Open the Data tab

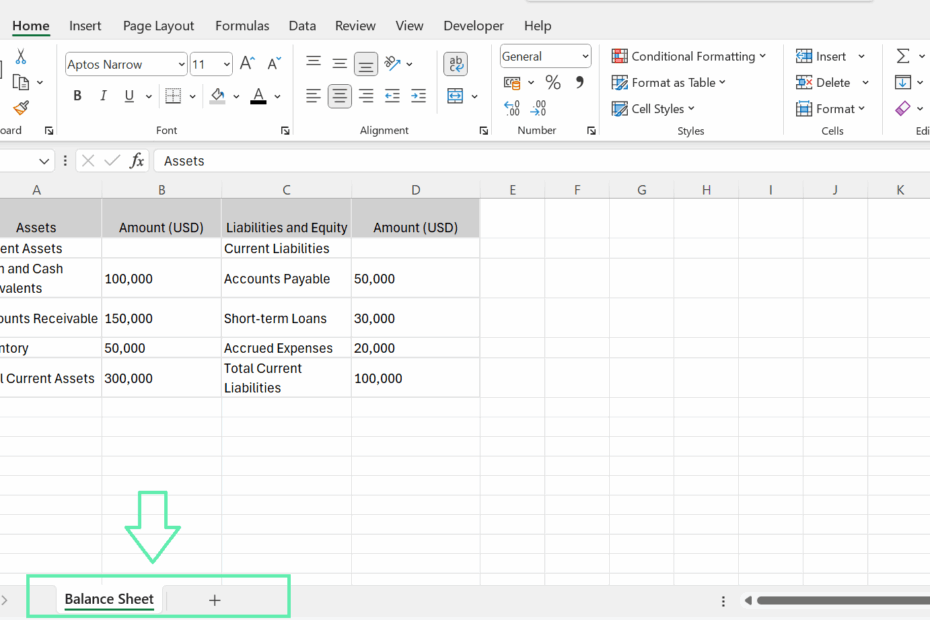(302, 26)
